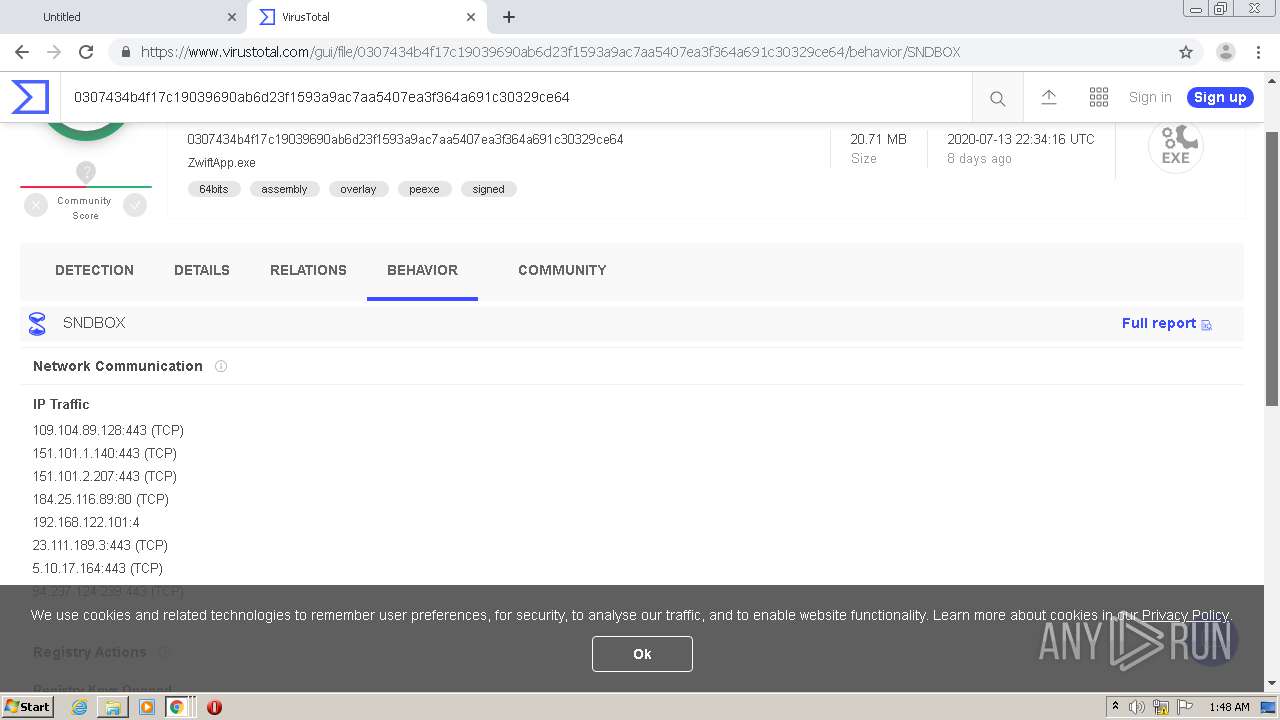Open the Windows Start menu

pyautogui.click(x=28, y=707)
